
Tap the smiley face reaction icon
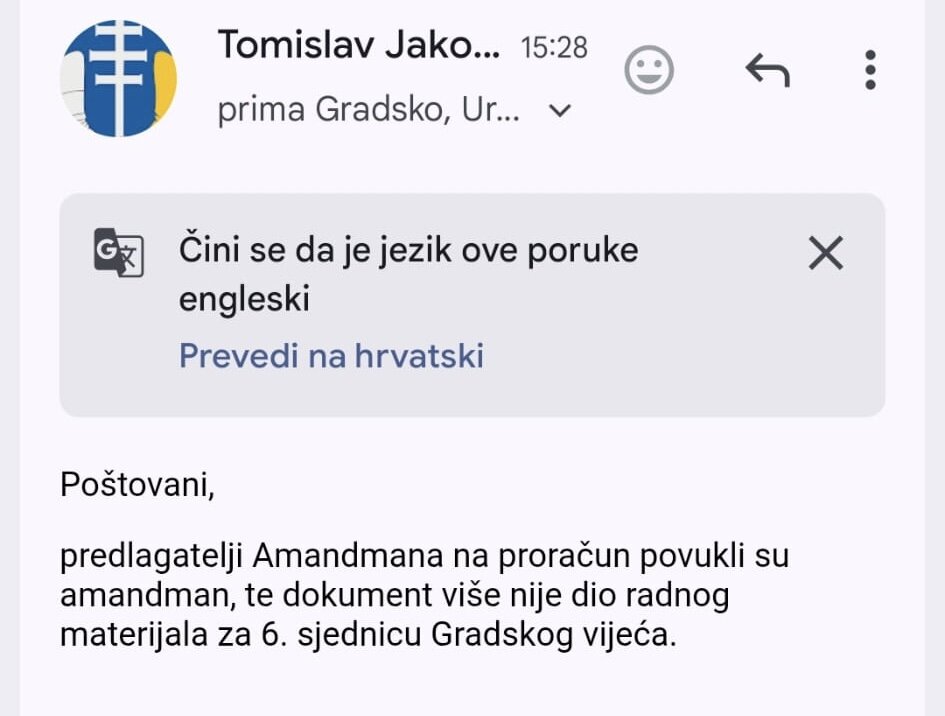651,70
